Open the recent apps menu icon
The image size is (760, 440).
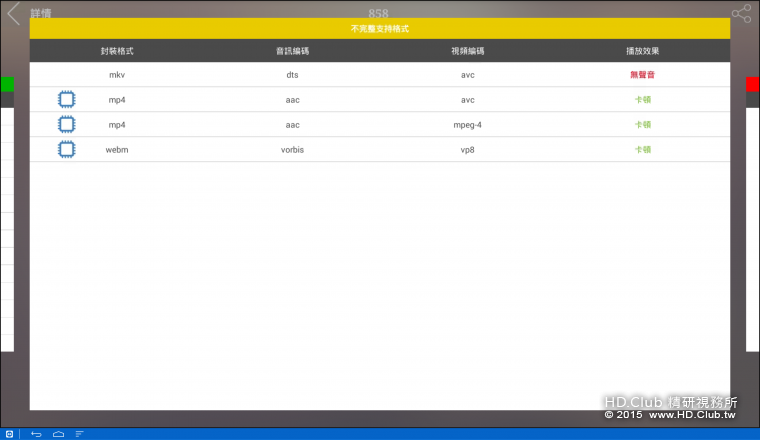pos(80,434)
